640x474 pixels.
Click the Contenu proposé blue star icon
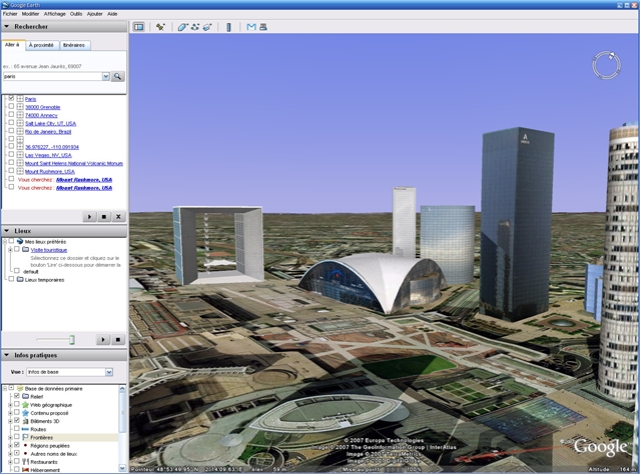coord(25,413)
